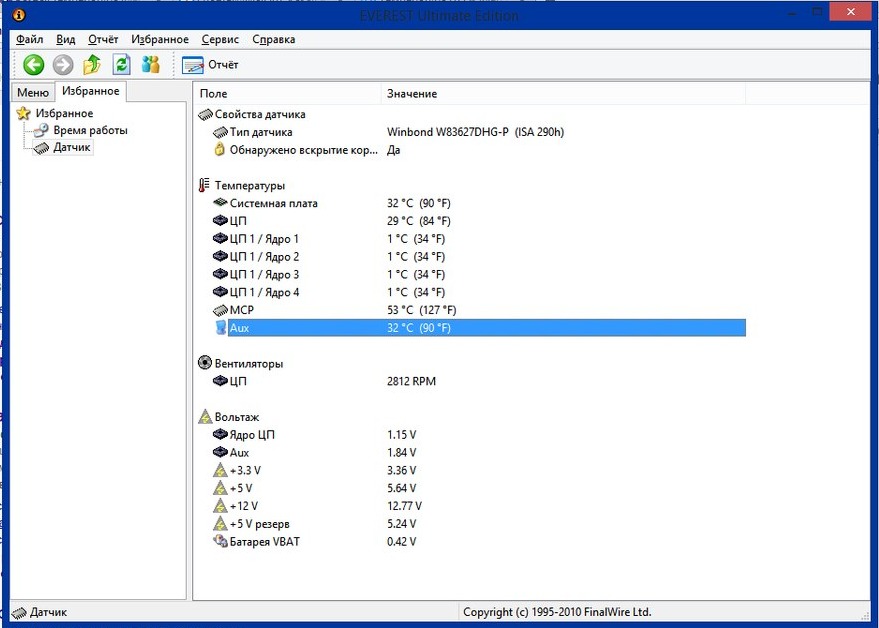Click the Поле column header

click(x=213, y=94)
